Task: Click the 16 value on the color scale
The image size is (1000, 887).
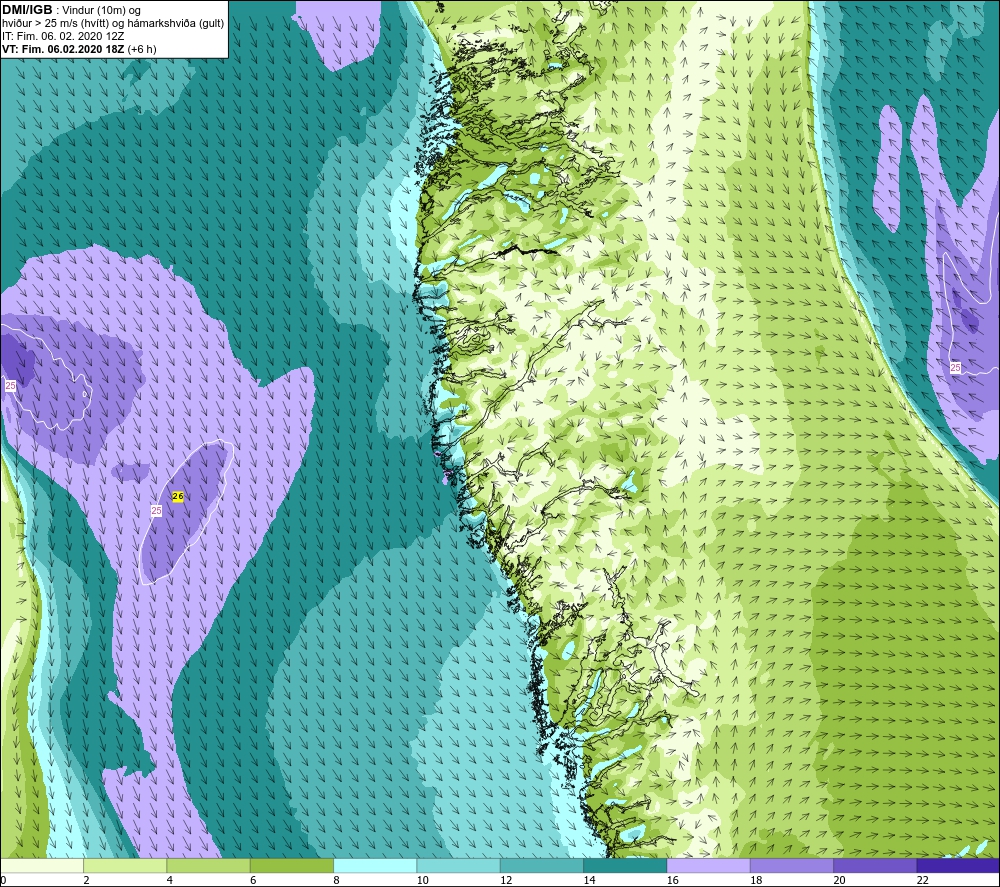Action: click(x=673, y=880)
